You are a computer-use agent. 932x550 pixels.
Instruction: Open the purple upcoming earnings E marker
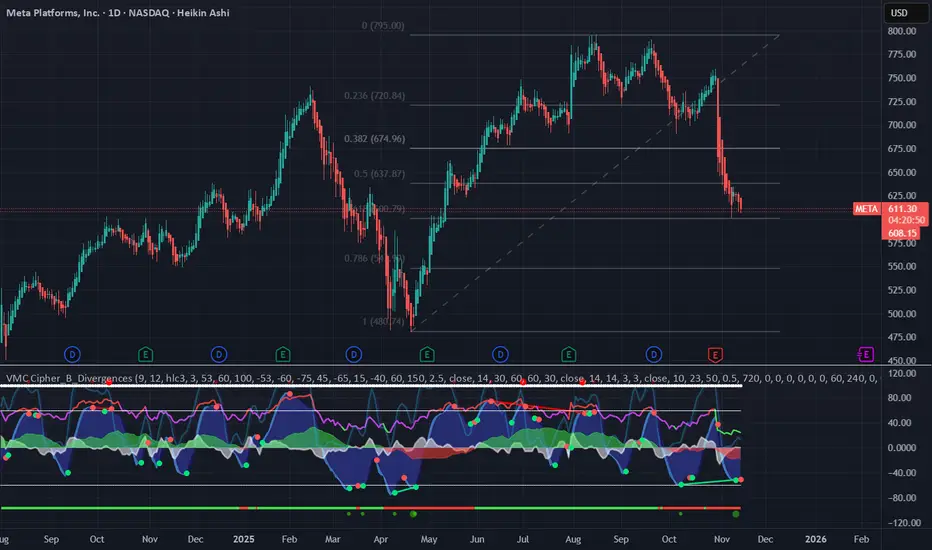[x=865, y=354]
